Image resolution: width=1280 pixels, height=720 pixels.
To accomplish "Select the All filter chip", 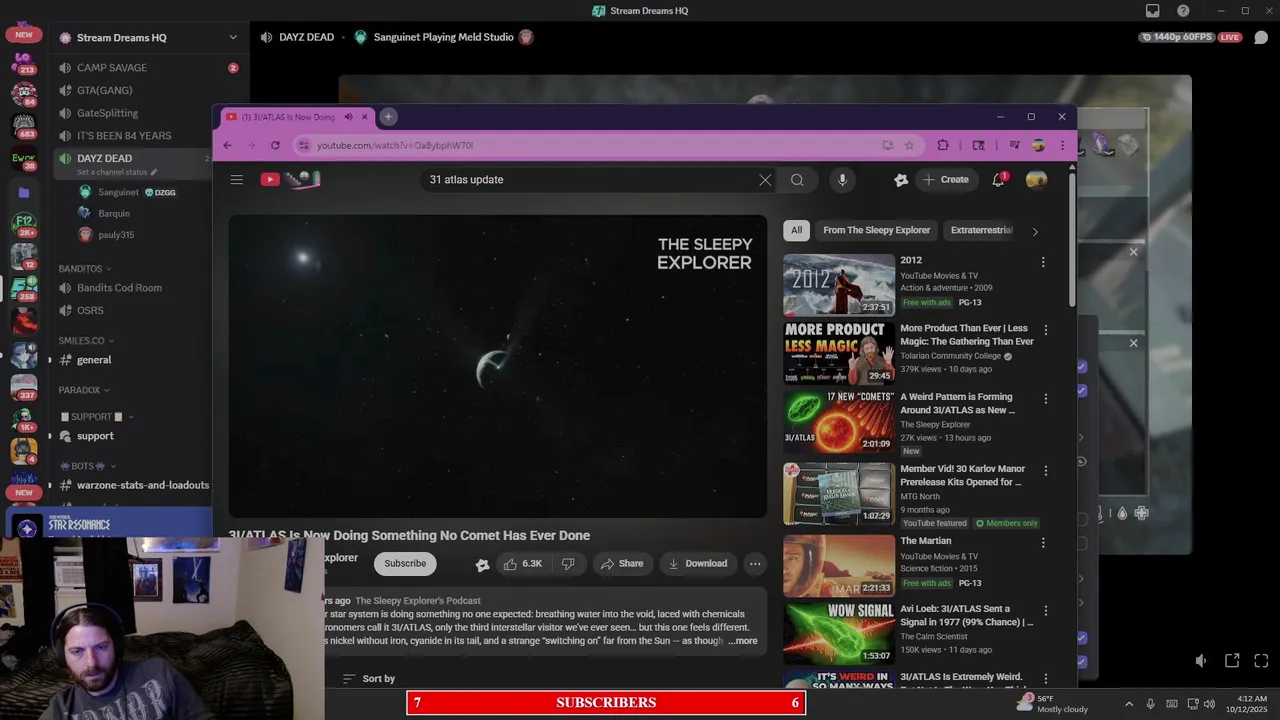I will [796, 231].
